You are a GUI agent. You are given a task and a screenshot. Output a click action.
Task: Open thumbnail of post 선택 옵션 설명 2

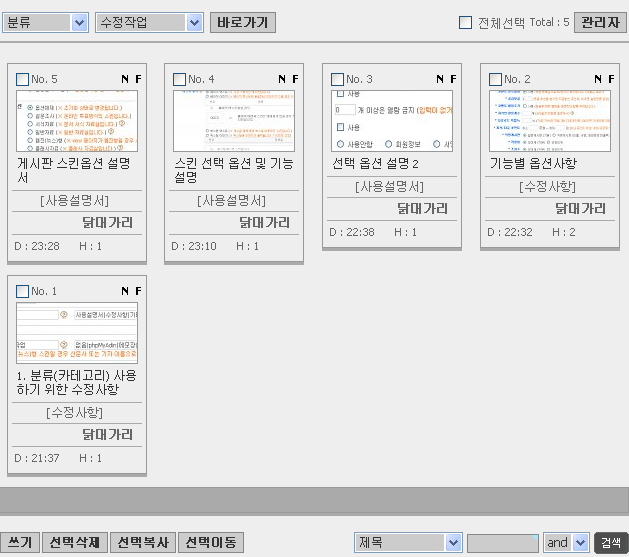tap(392, 120)
